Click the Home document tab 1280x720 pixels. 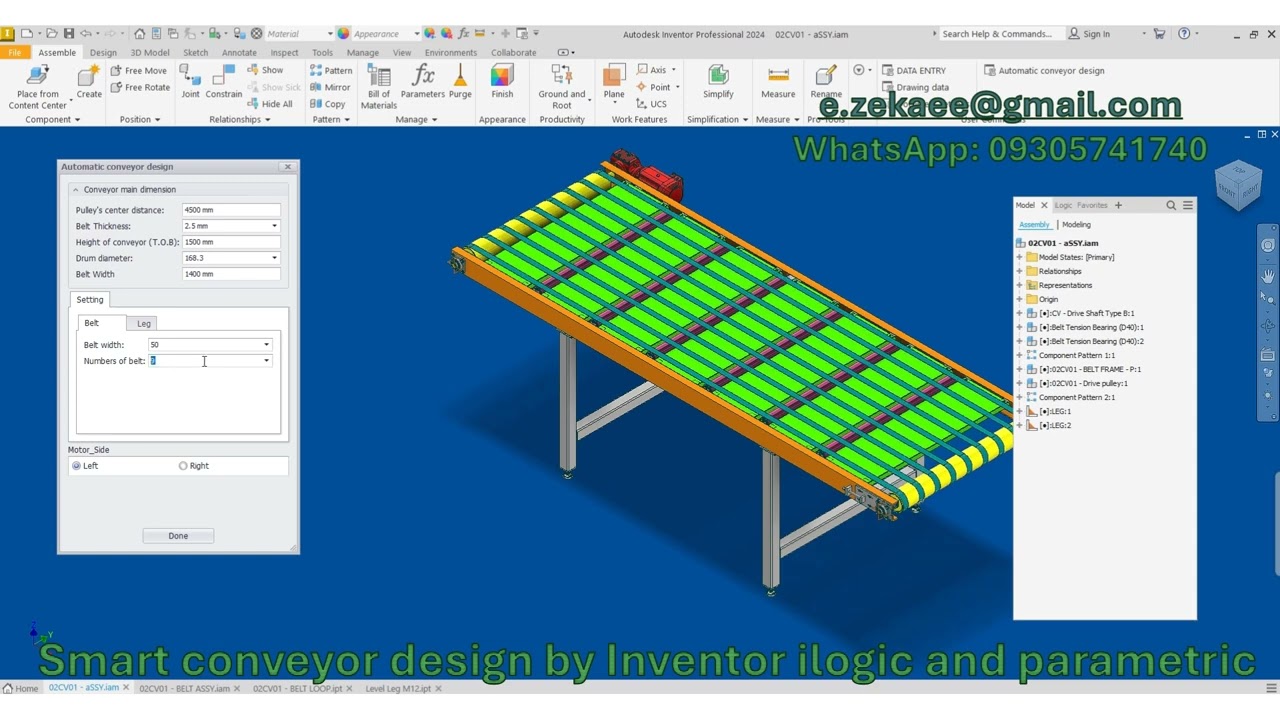20,689
